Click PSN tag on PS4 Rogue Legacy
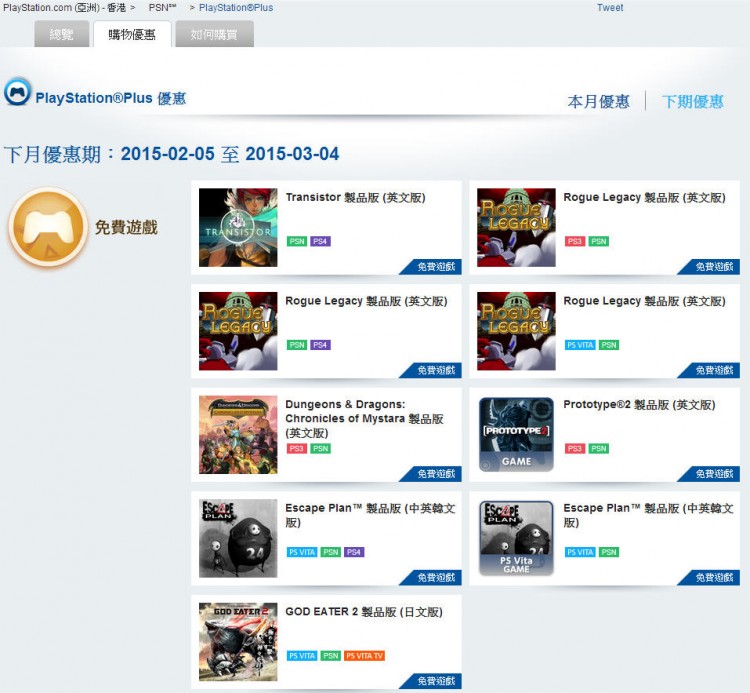 click(x=297, y=345)
